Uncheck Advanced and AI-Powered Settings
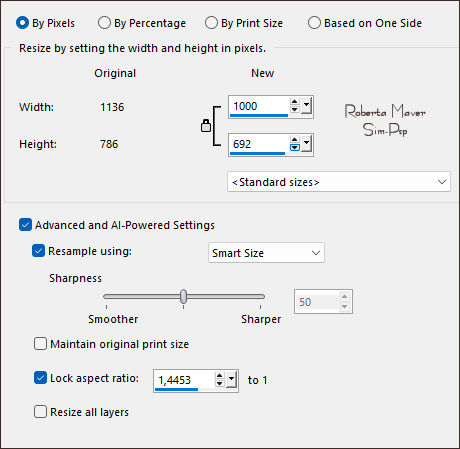The image size is (460, 449). point(25,225)
